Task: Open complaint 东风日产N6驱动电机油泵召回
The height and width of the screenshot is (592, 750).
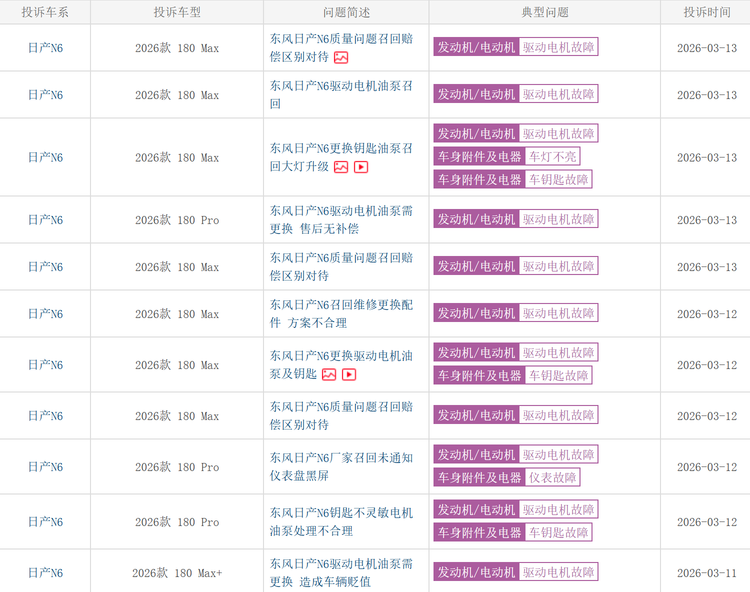Action: (x=340, y=95)
